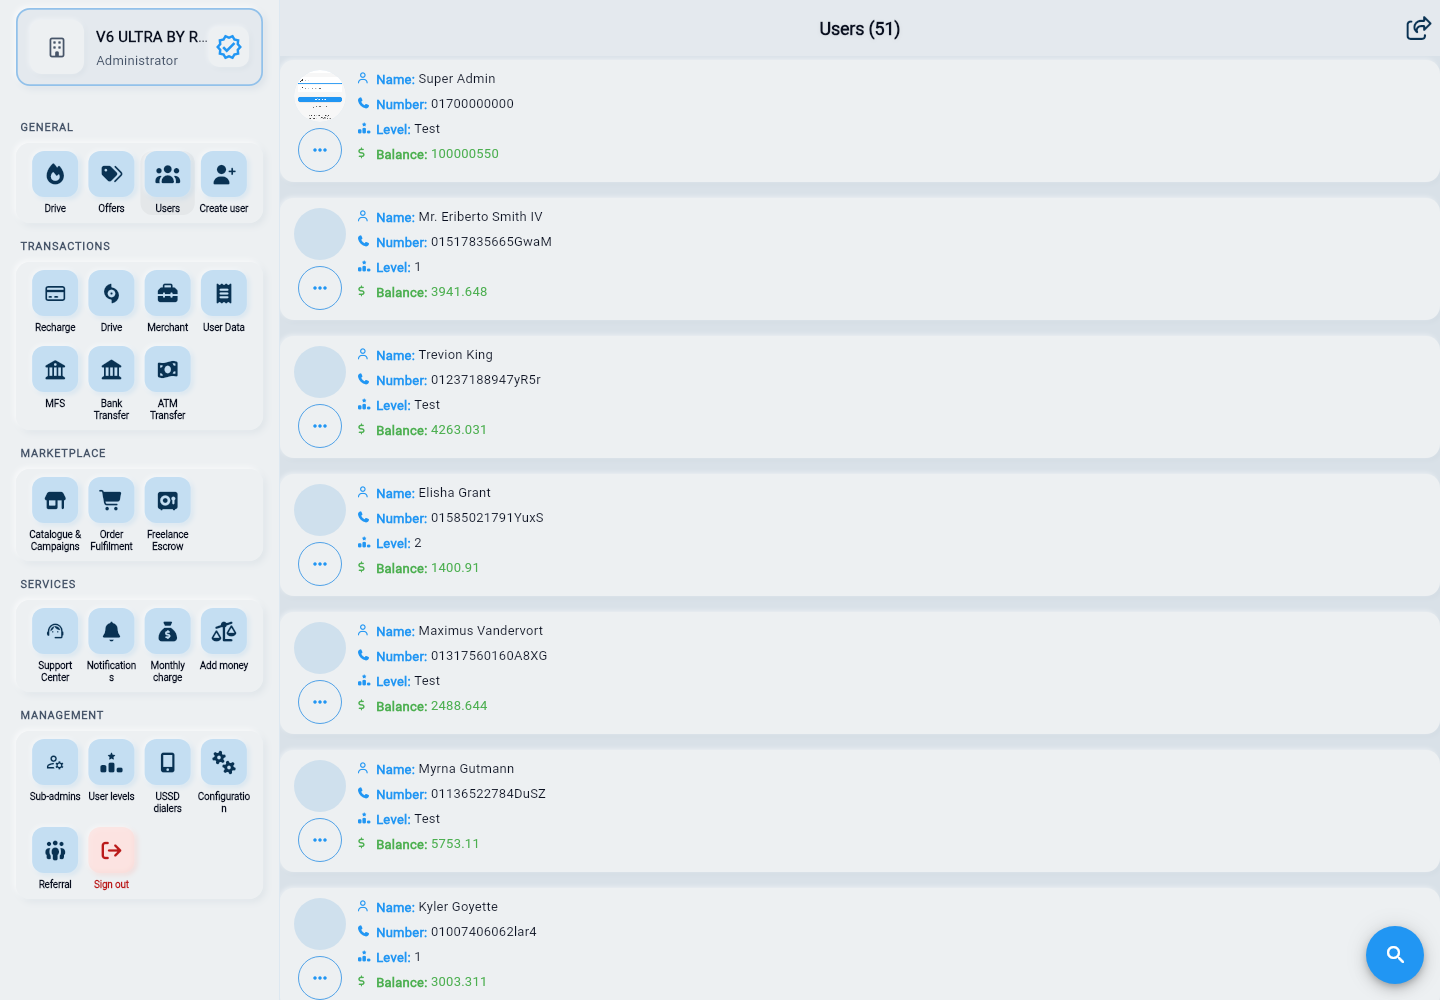Click the red Sign out button
Viewport: 1440px width, 1000px height.
point(111,851)
